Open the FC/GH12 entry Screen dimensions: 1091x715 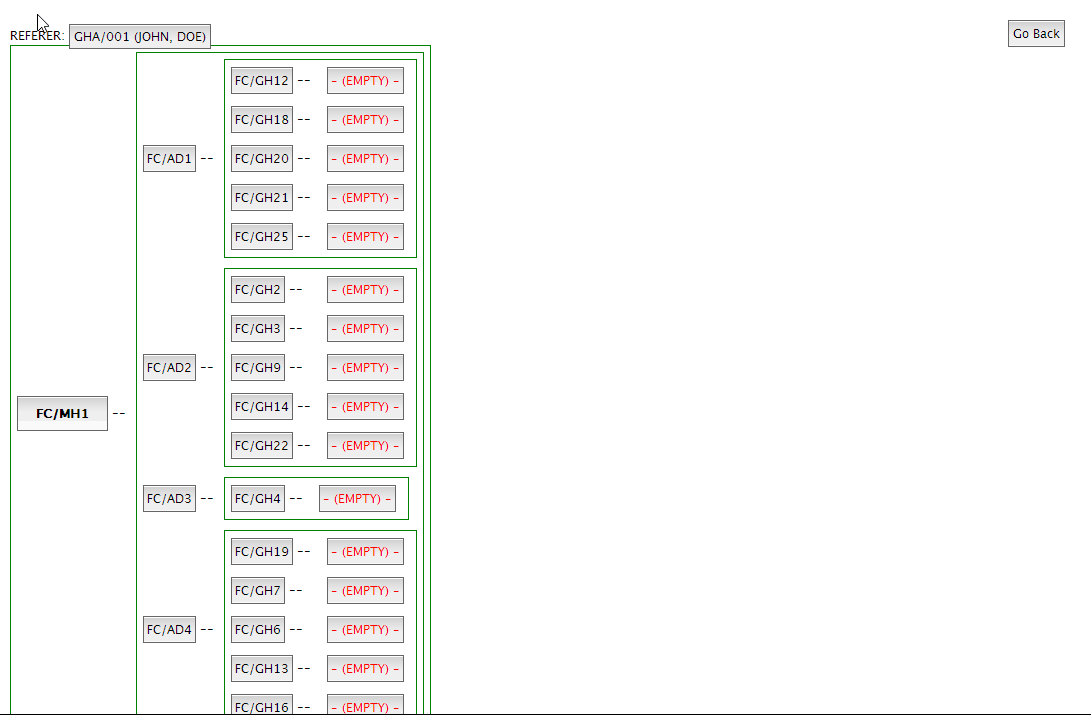coord(261,81)
